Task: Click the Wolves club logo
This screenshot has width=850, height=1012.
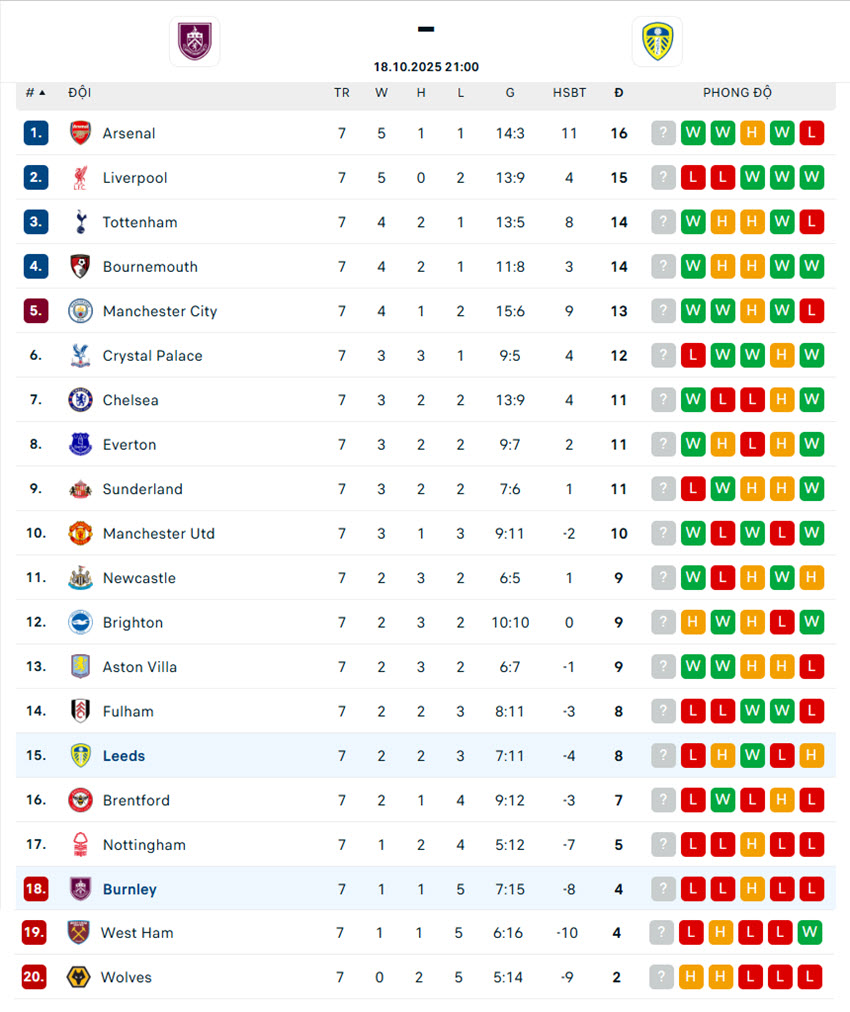Action: pyautogui.click(x=78, y=977)
